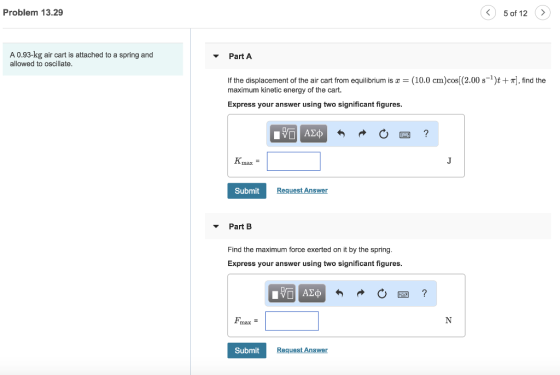The height and width of the screenshot is (375, 560).
Task: Collapse the Part B section
Action: 216,226
